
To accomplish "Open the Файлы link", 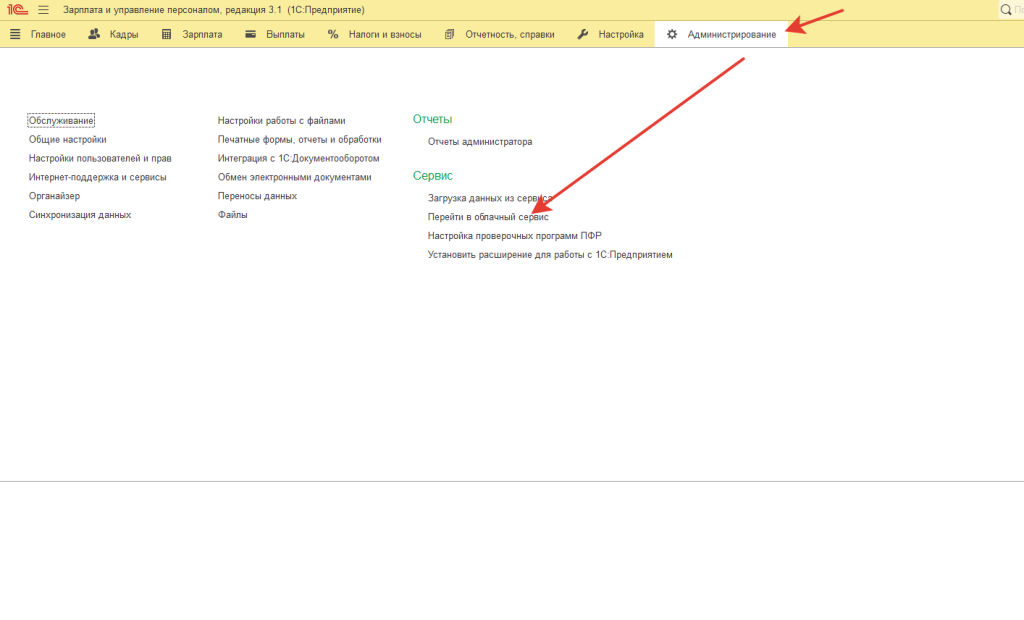I will 232,215.
